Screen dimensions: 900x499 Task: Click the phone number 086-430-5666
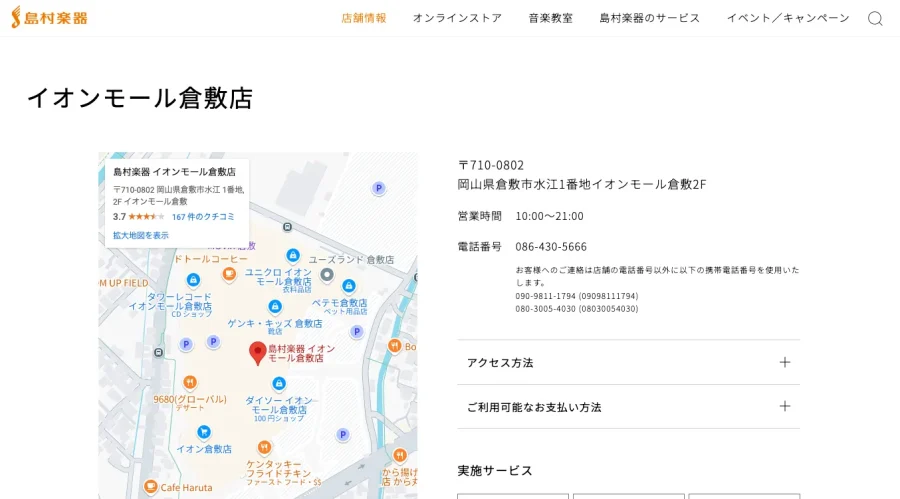coord(551,246)
